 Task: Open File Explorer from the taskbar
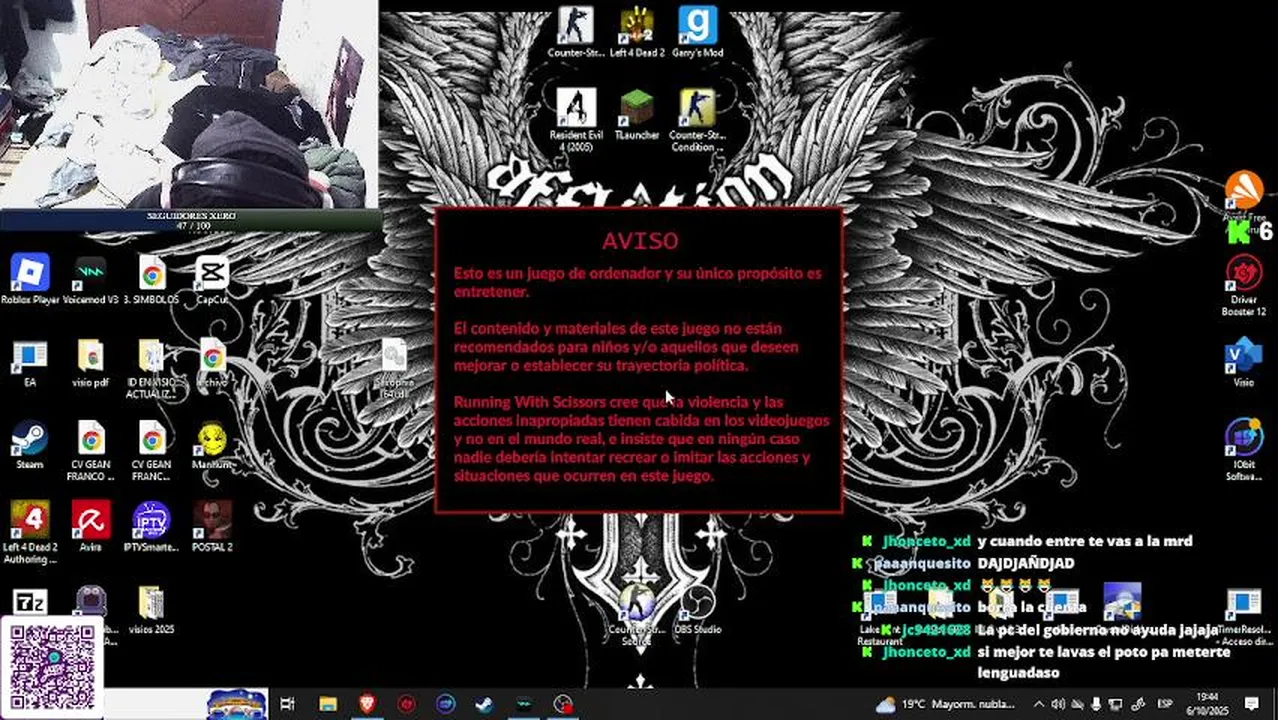(x=327, y=704)
